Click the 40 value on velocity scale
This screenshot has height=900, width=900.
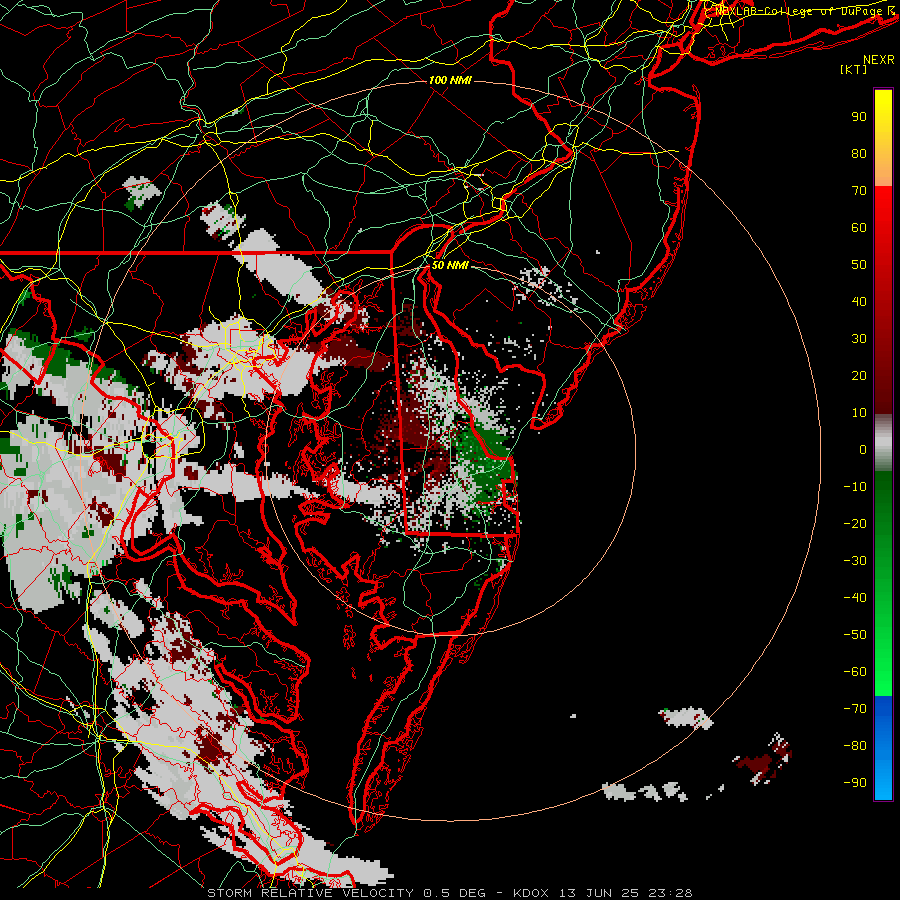tap(859, 302)
